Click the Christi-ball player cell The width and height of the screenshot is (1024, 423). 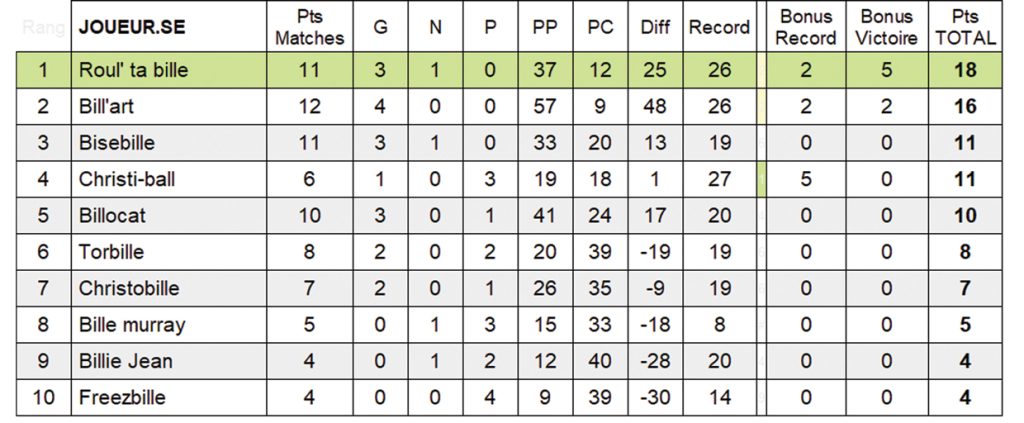pyautogui.click(x=168, y=180)
